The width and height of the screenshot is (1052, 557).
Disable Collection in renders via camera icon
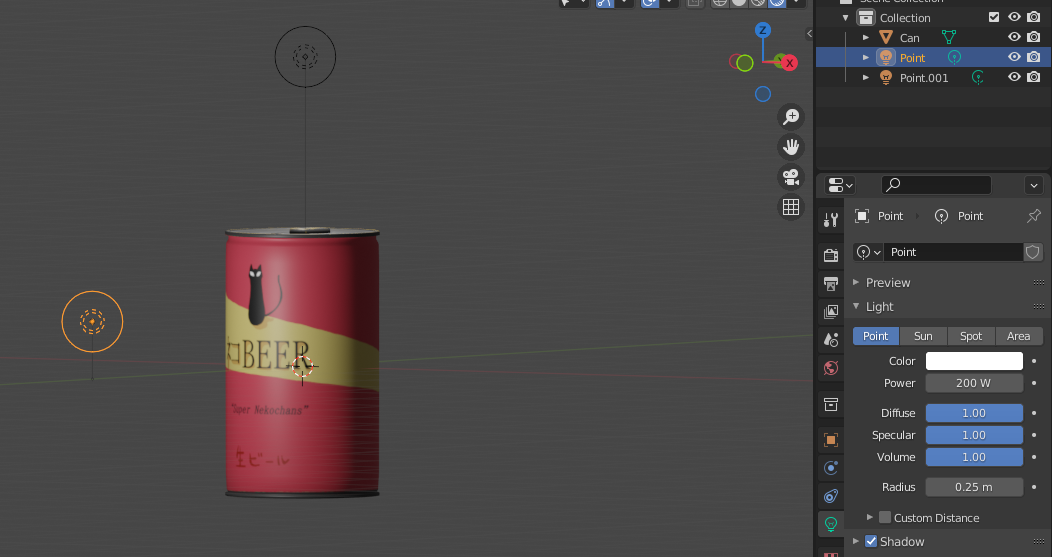point(1034,17)
